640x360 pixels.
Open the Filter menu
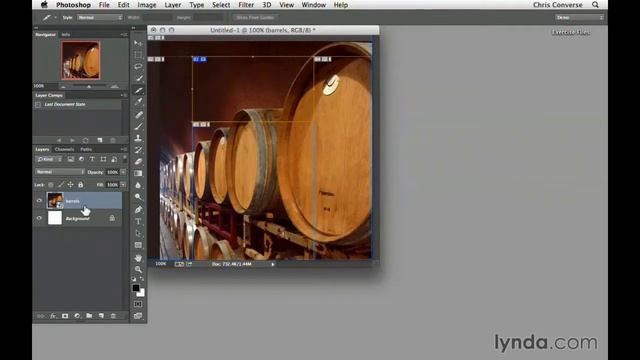[246, 5]
